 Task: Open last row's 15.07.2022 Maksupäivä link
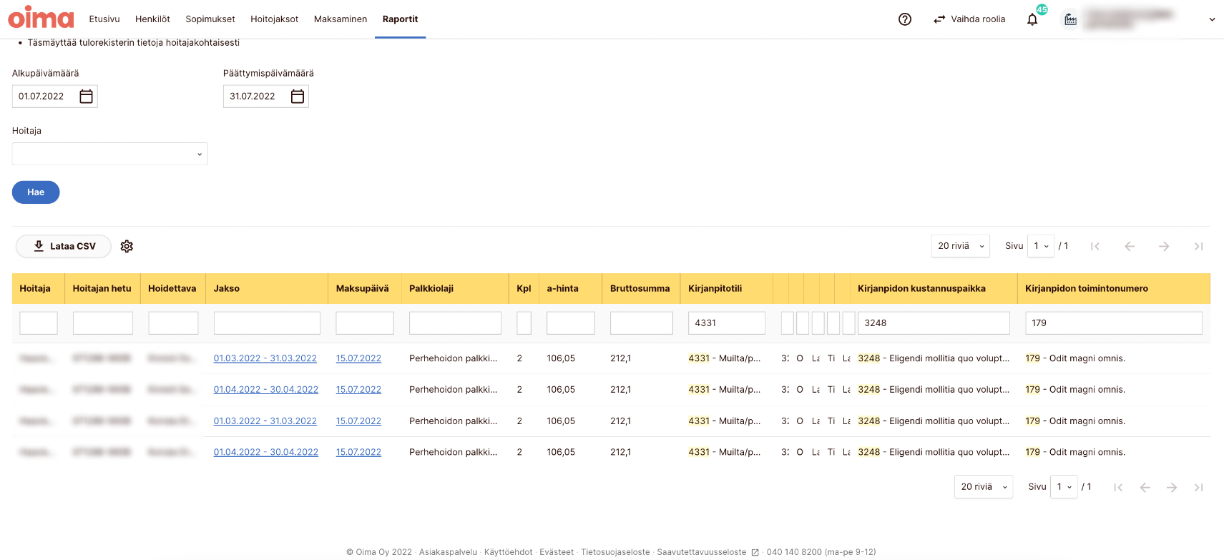coord(358,452)
